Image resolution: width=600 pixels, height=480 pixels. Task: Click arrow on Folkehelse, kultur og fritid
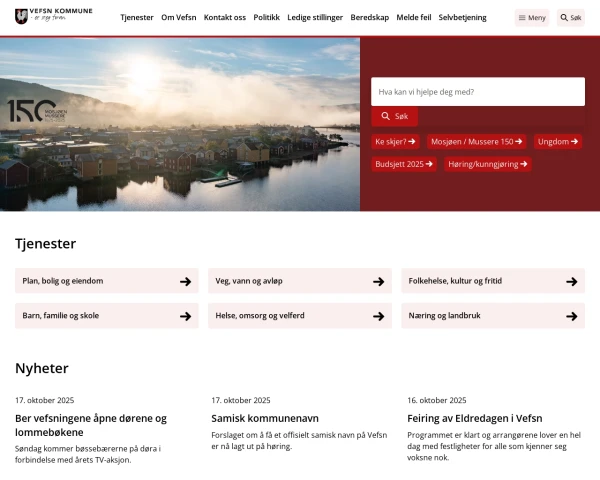pyautogui.click(x=571, y=282)
